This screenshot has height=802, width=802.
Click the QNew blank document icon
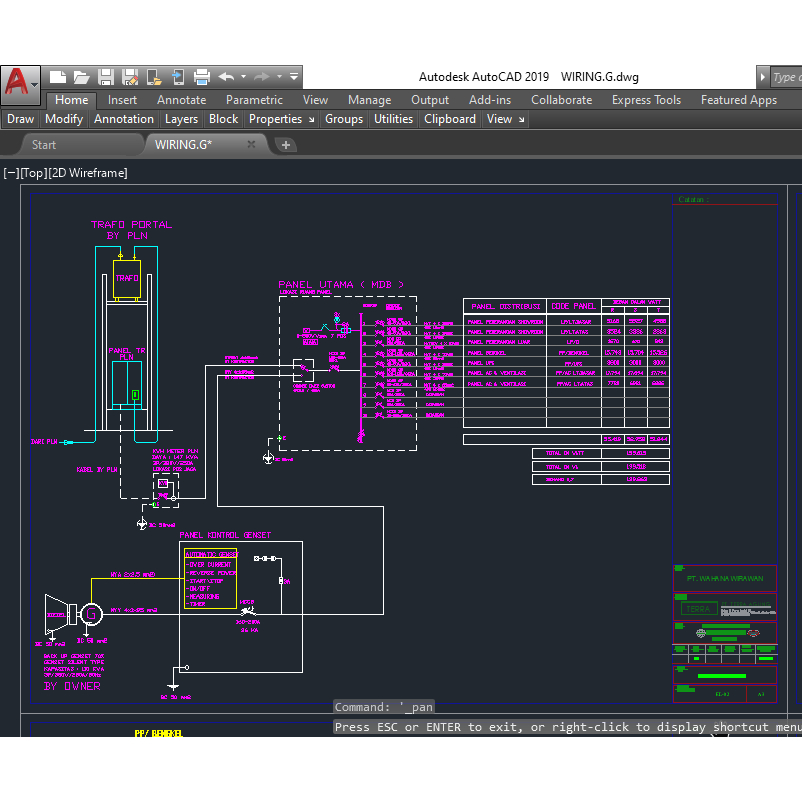tap(57, 76)
